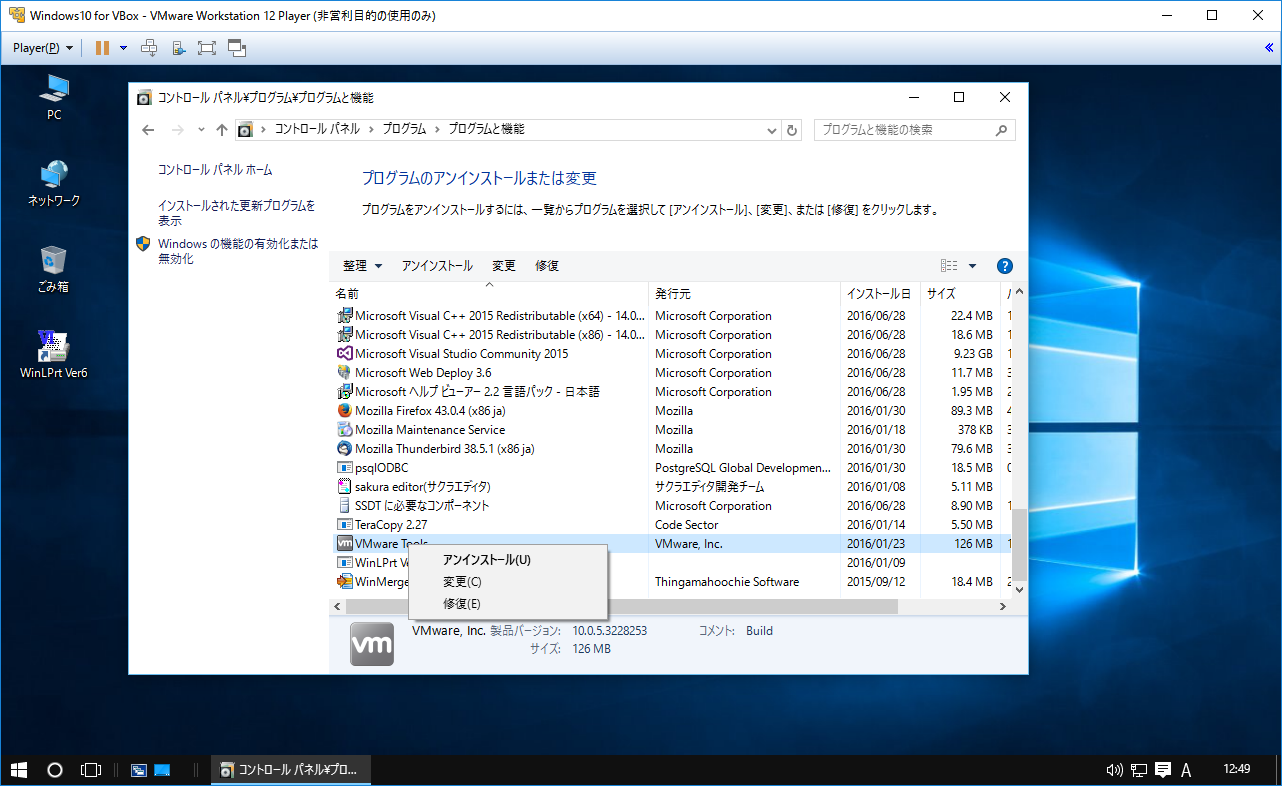Click the Unity mode icon in VMware toolbar
Viewport: 1282px width, 786px height.
click(x=237, y=48)
